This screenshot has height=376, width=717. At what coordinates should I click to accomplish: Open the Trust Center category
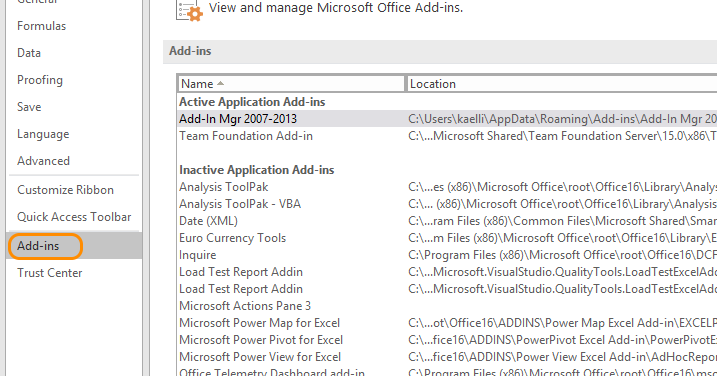50,273
